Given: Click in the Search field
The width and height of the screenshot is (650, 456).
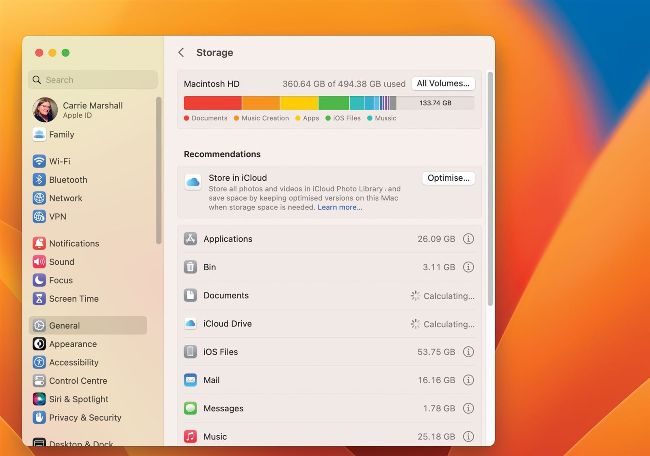Looking at the screenshot, I should [95, 80].
